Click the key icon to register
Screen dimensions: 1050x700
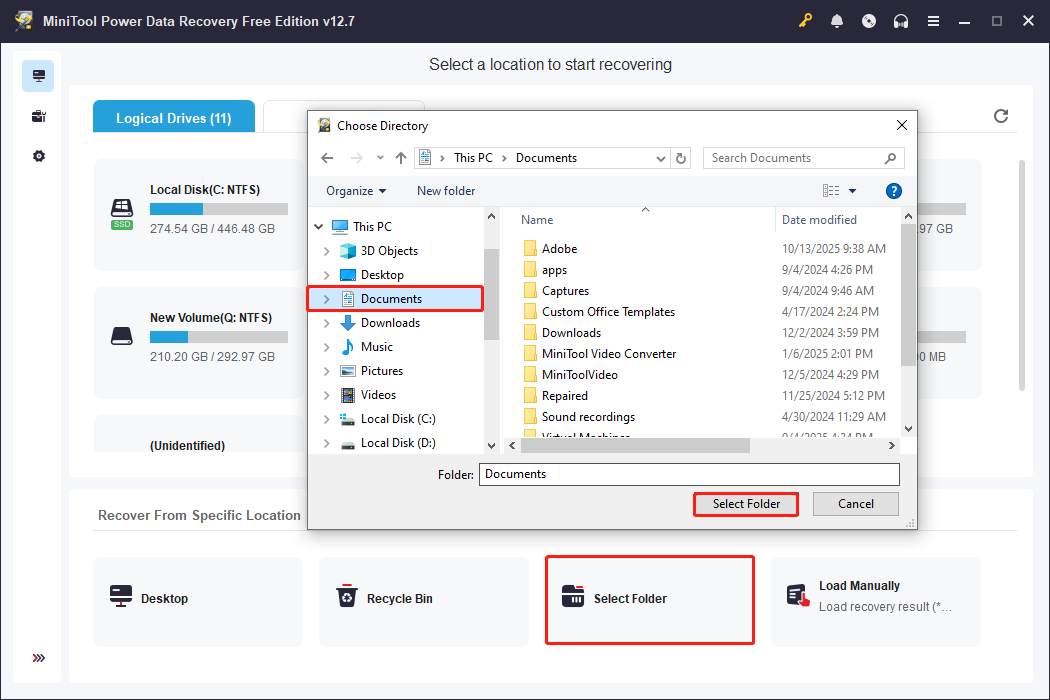[805, 21]
